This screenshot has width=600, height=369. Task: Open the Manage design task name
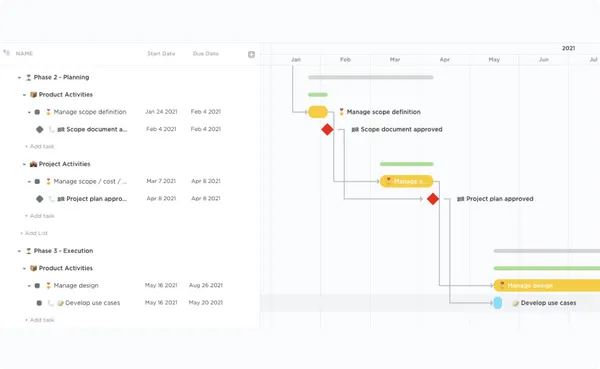[76, 286]
